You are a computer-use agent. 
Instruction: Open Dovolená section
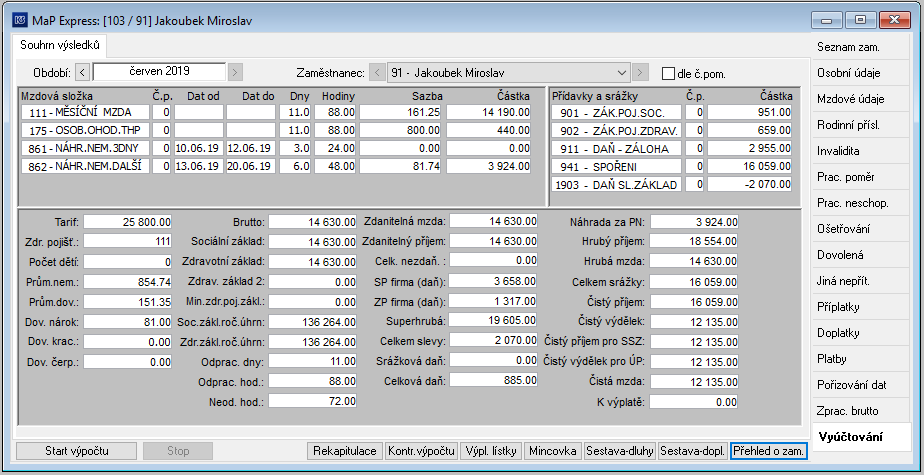point(860,255)
